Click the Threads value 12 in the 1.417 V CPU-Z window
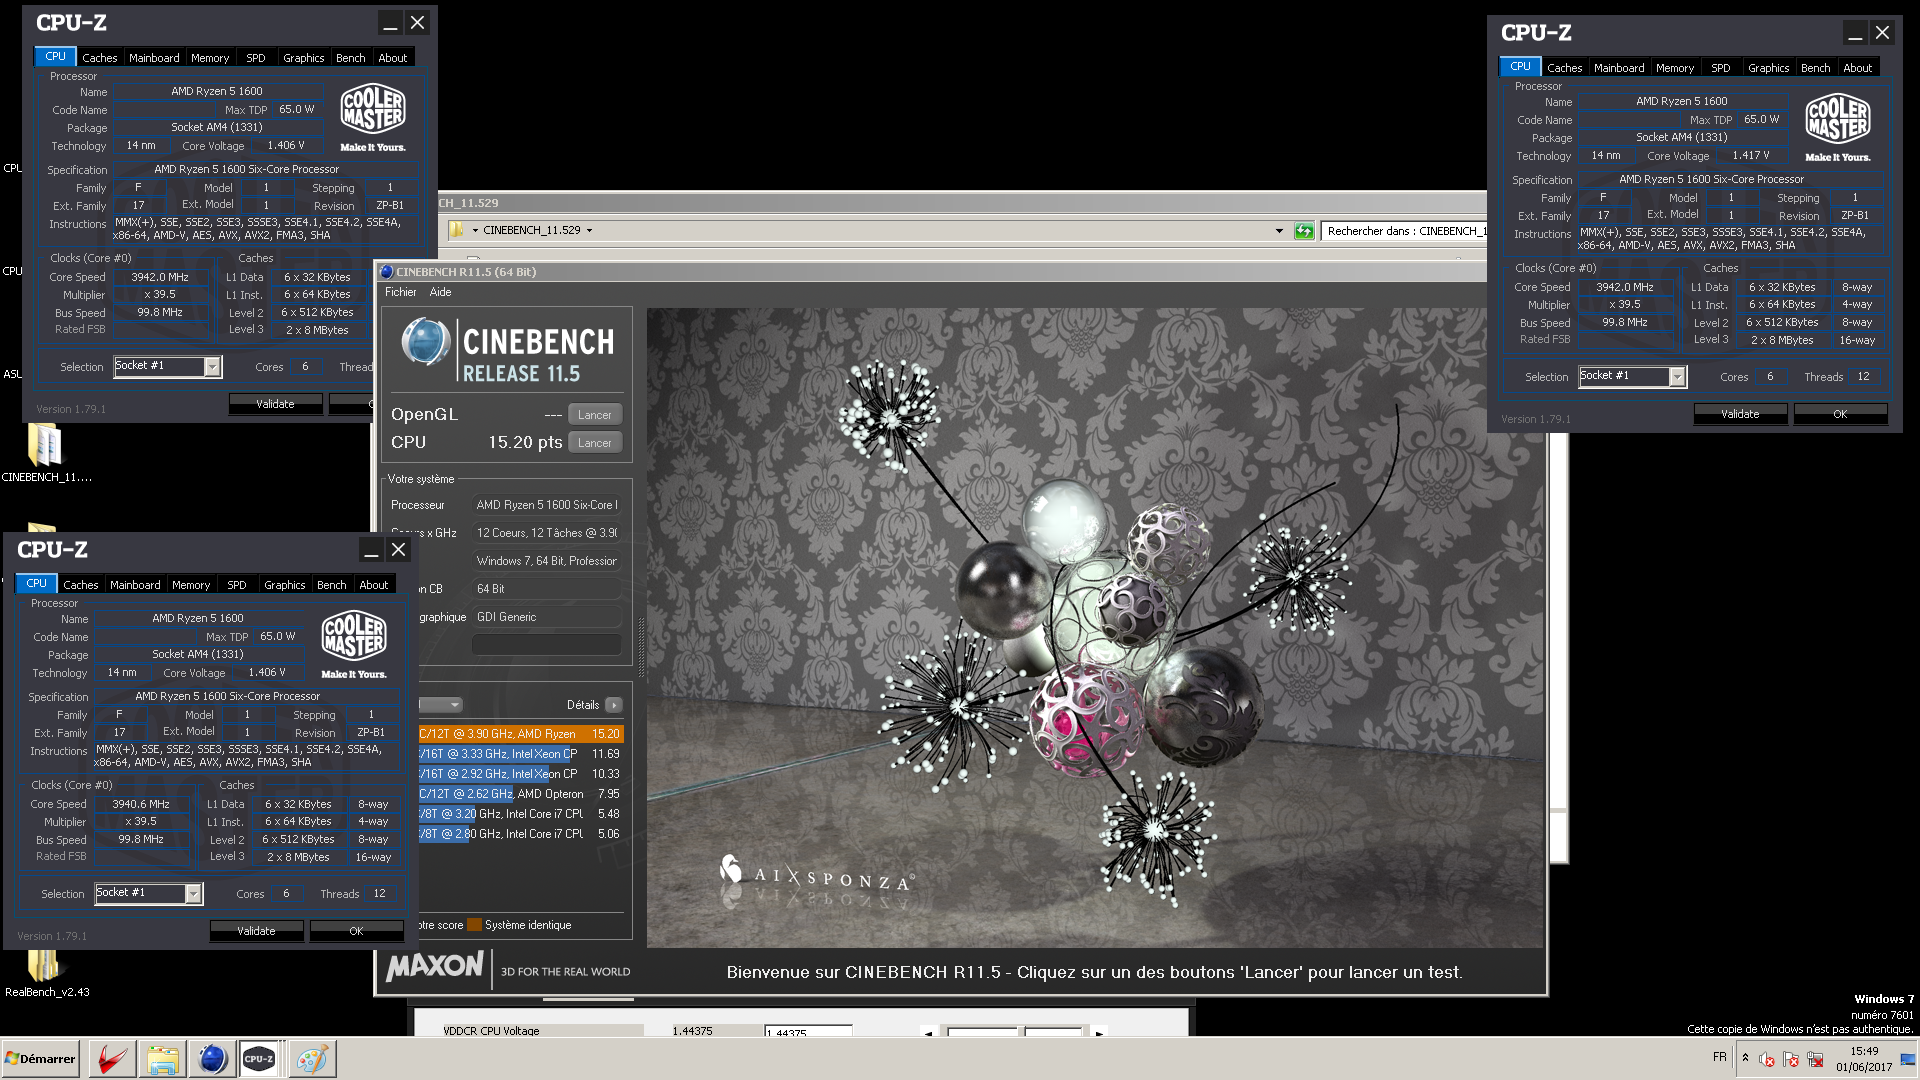The image size is (1920, 1080). [1863, 377]
